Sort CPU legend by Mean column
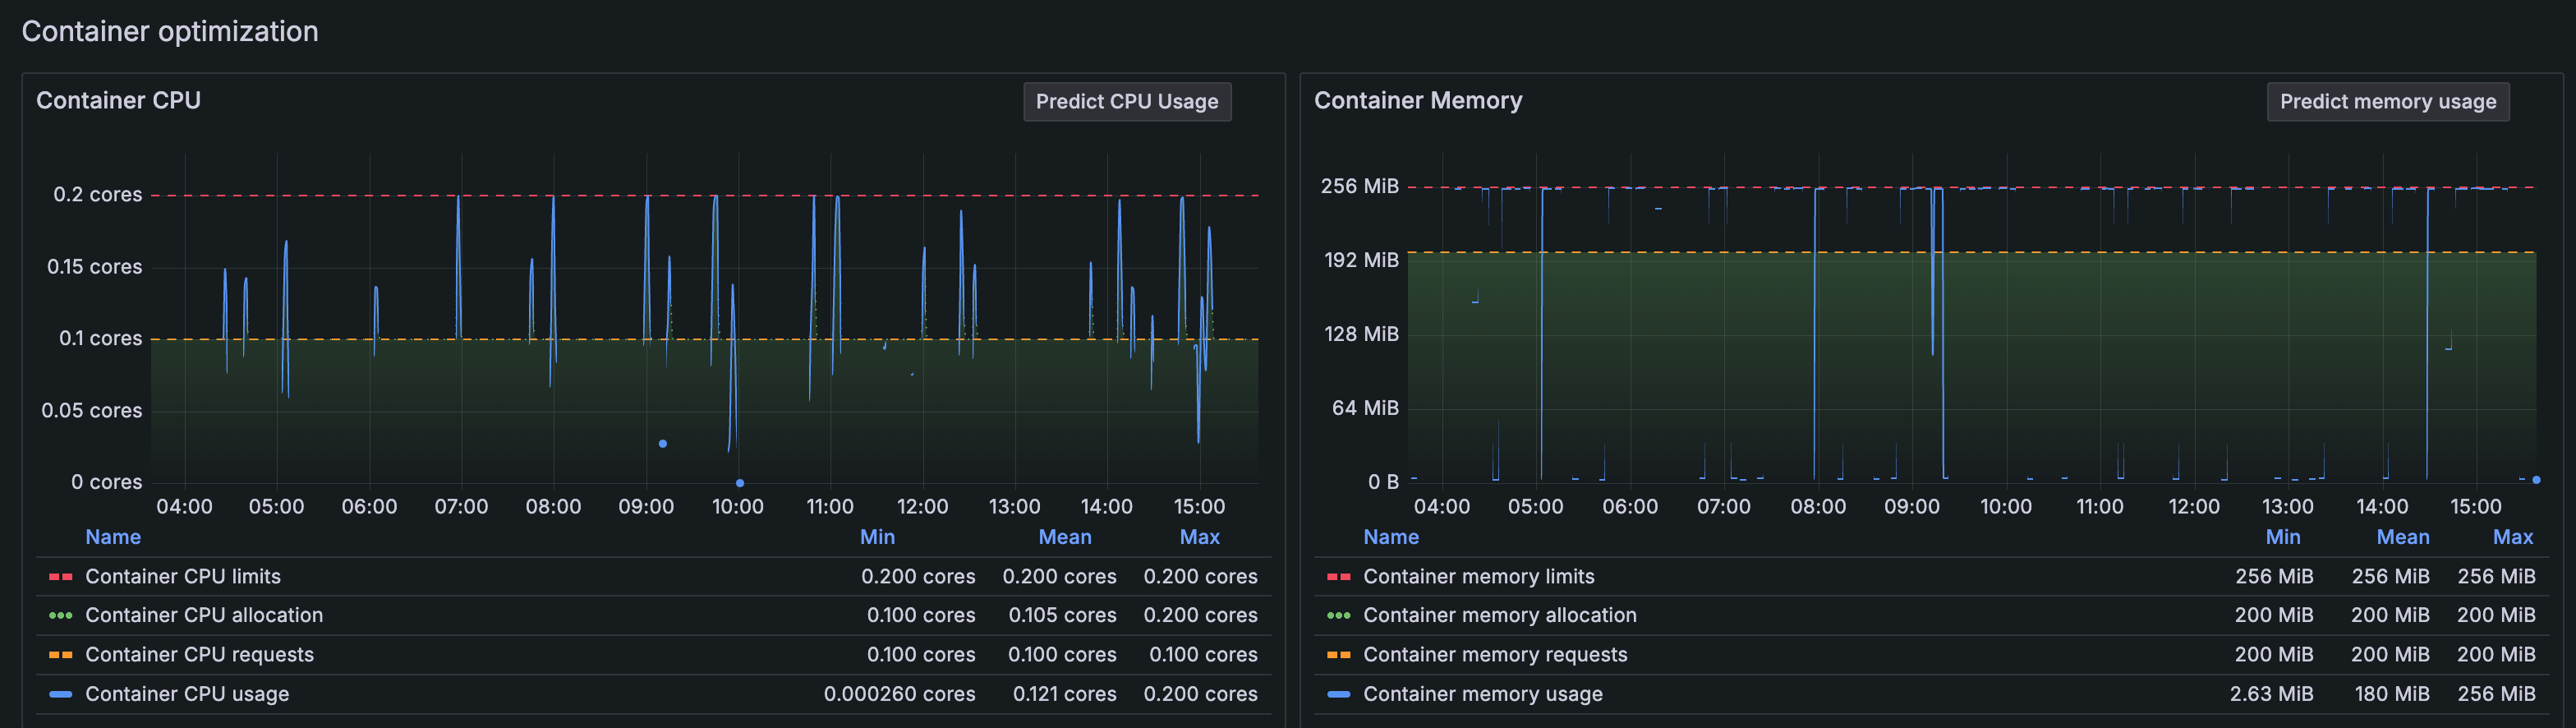The height and width of the screenshot is (728, 2576). click(1064, 537)
